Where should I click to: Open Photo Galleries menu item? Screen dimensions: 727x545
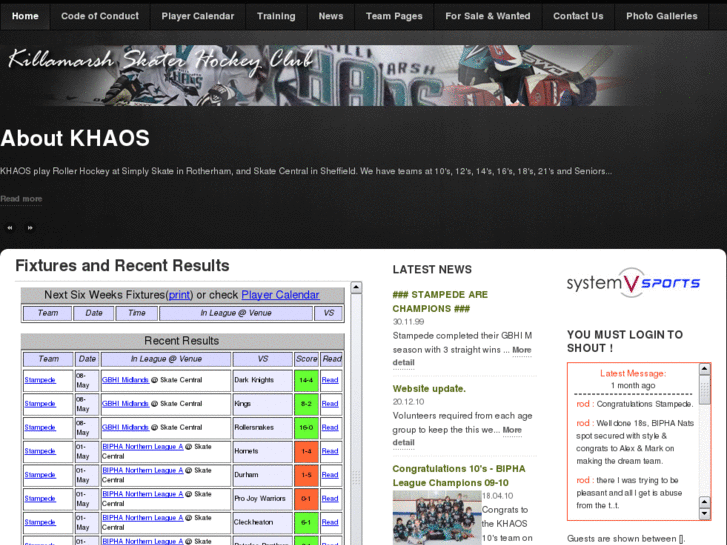[x=662, y=16]
